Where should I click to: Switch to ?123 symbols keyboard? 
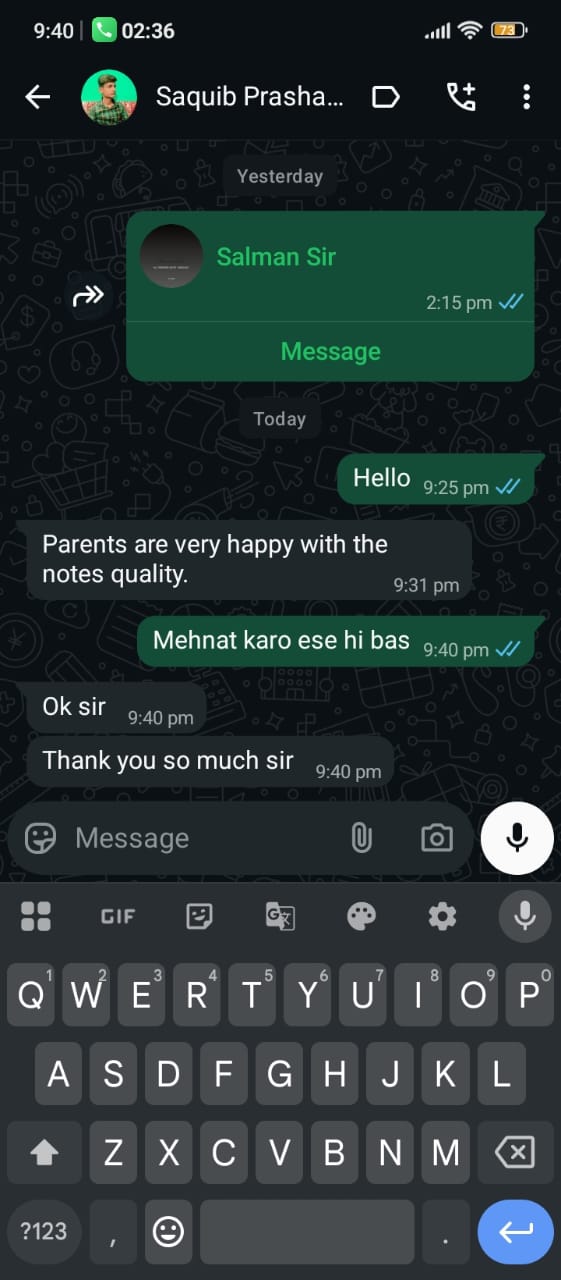44,1231
